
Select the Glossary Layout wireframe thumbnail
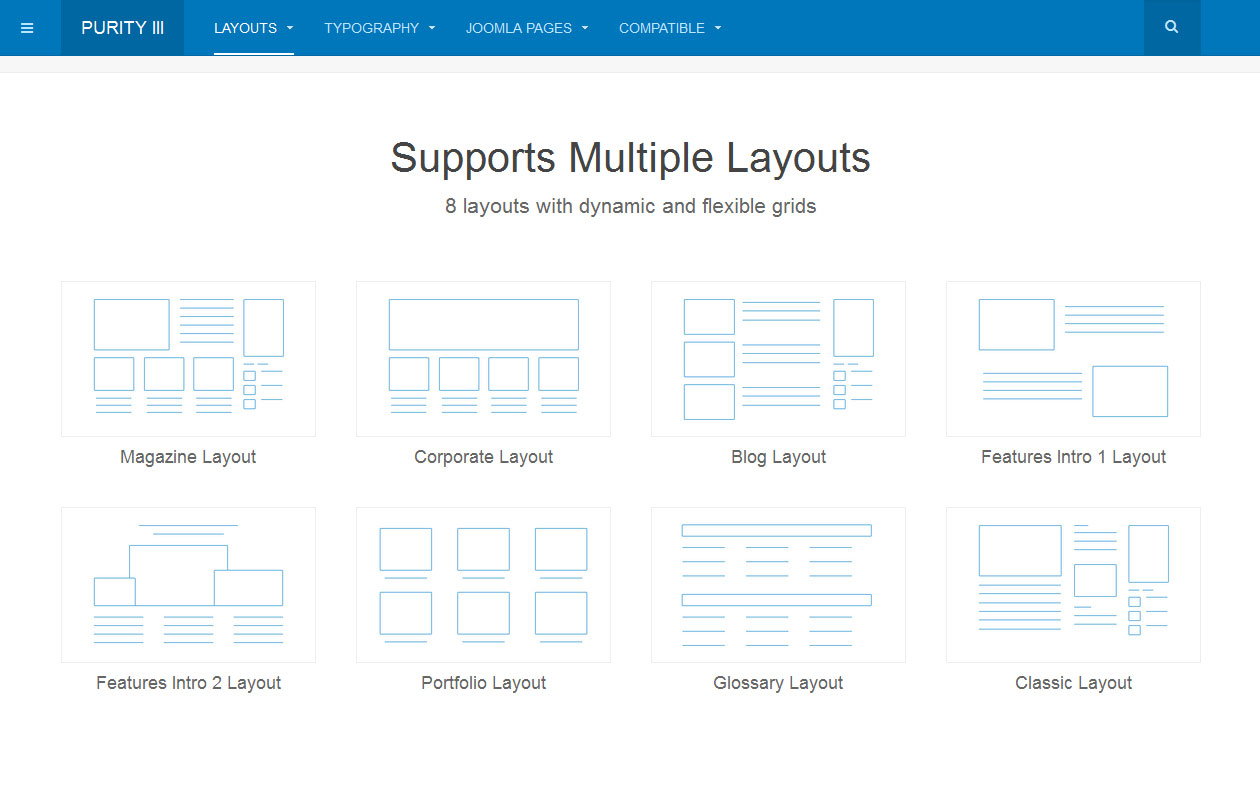point(778,584)
